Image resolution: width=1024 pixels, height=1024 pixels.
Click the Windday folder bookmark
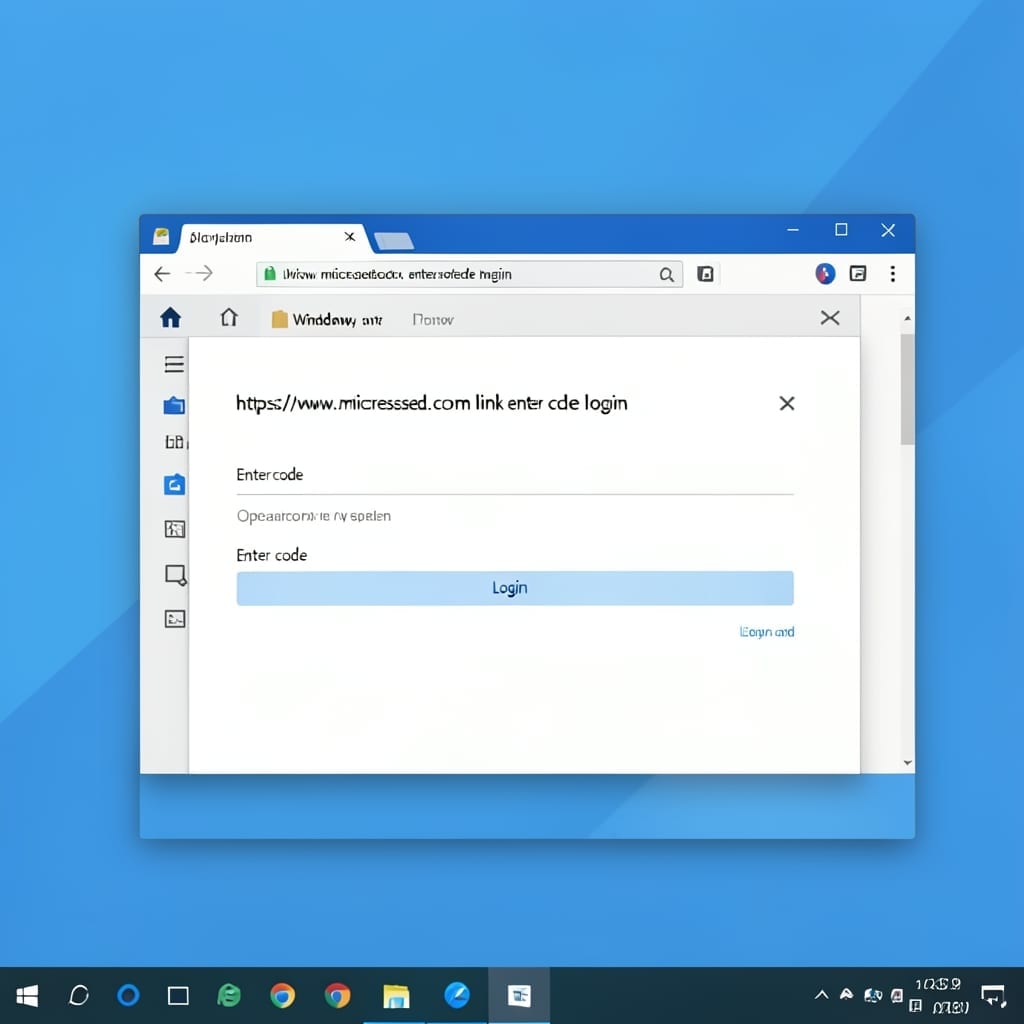pos(327,319)
